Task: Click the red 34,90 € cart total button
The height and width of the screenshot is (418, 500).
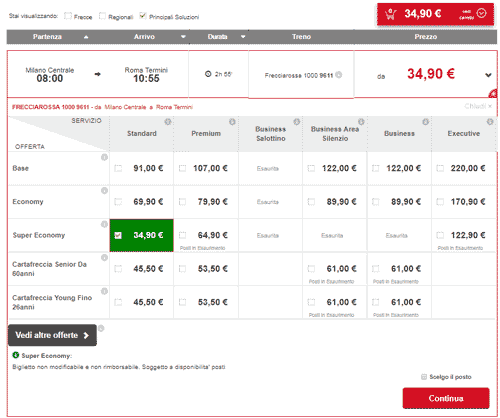Action: pyautogui.click(x=435, y=14)
